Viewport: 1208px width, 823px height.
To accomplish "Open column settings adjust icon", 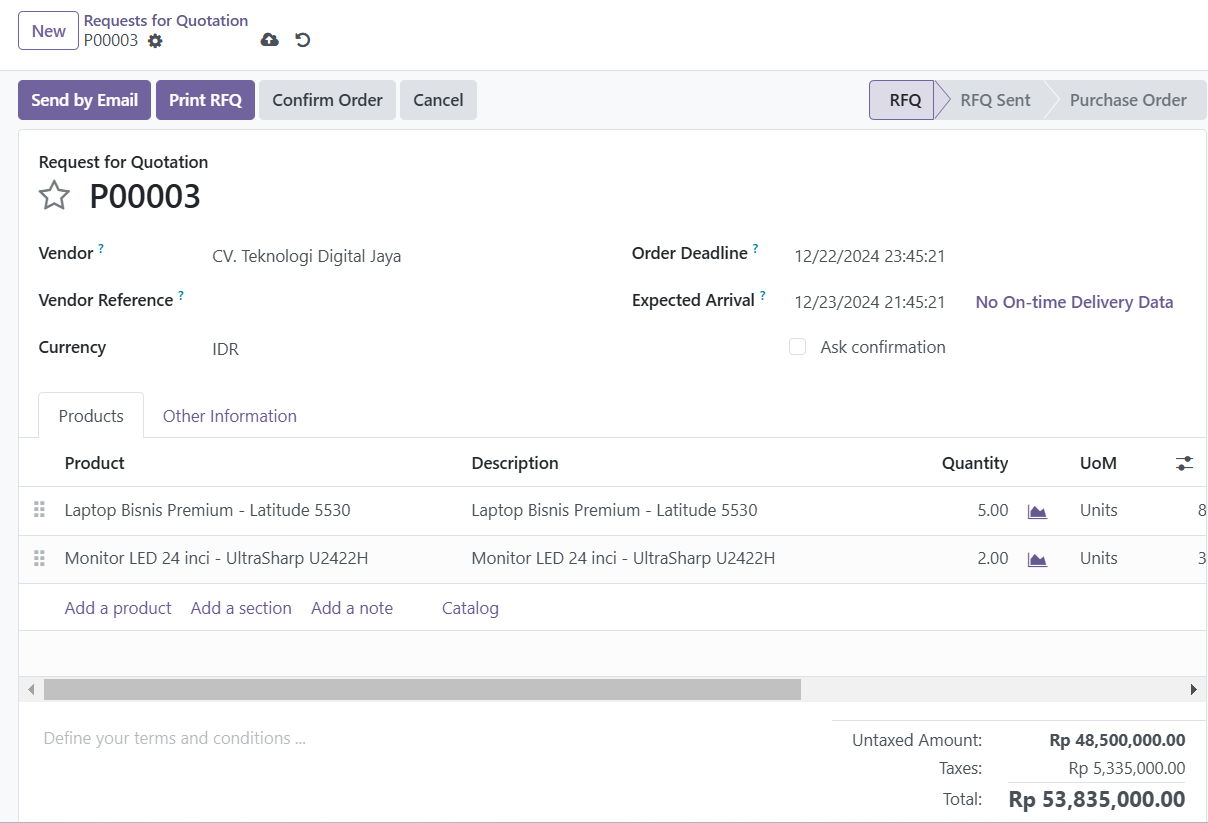I will click(x=1184, y=463).
